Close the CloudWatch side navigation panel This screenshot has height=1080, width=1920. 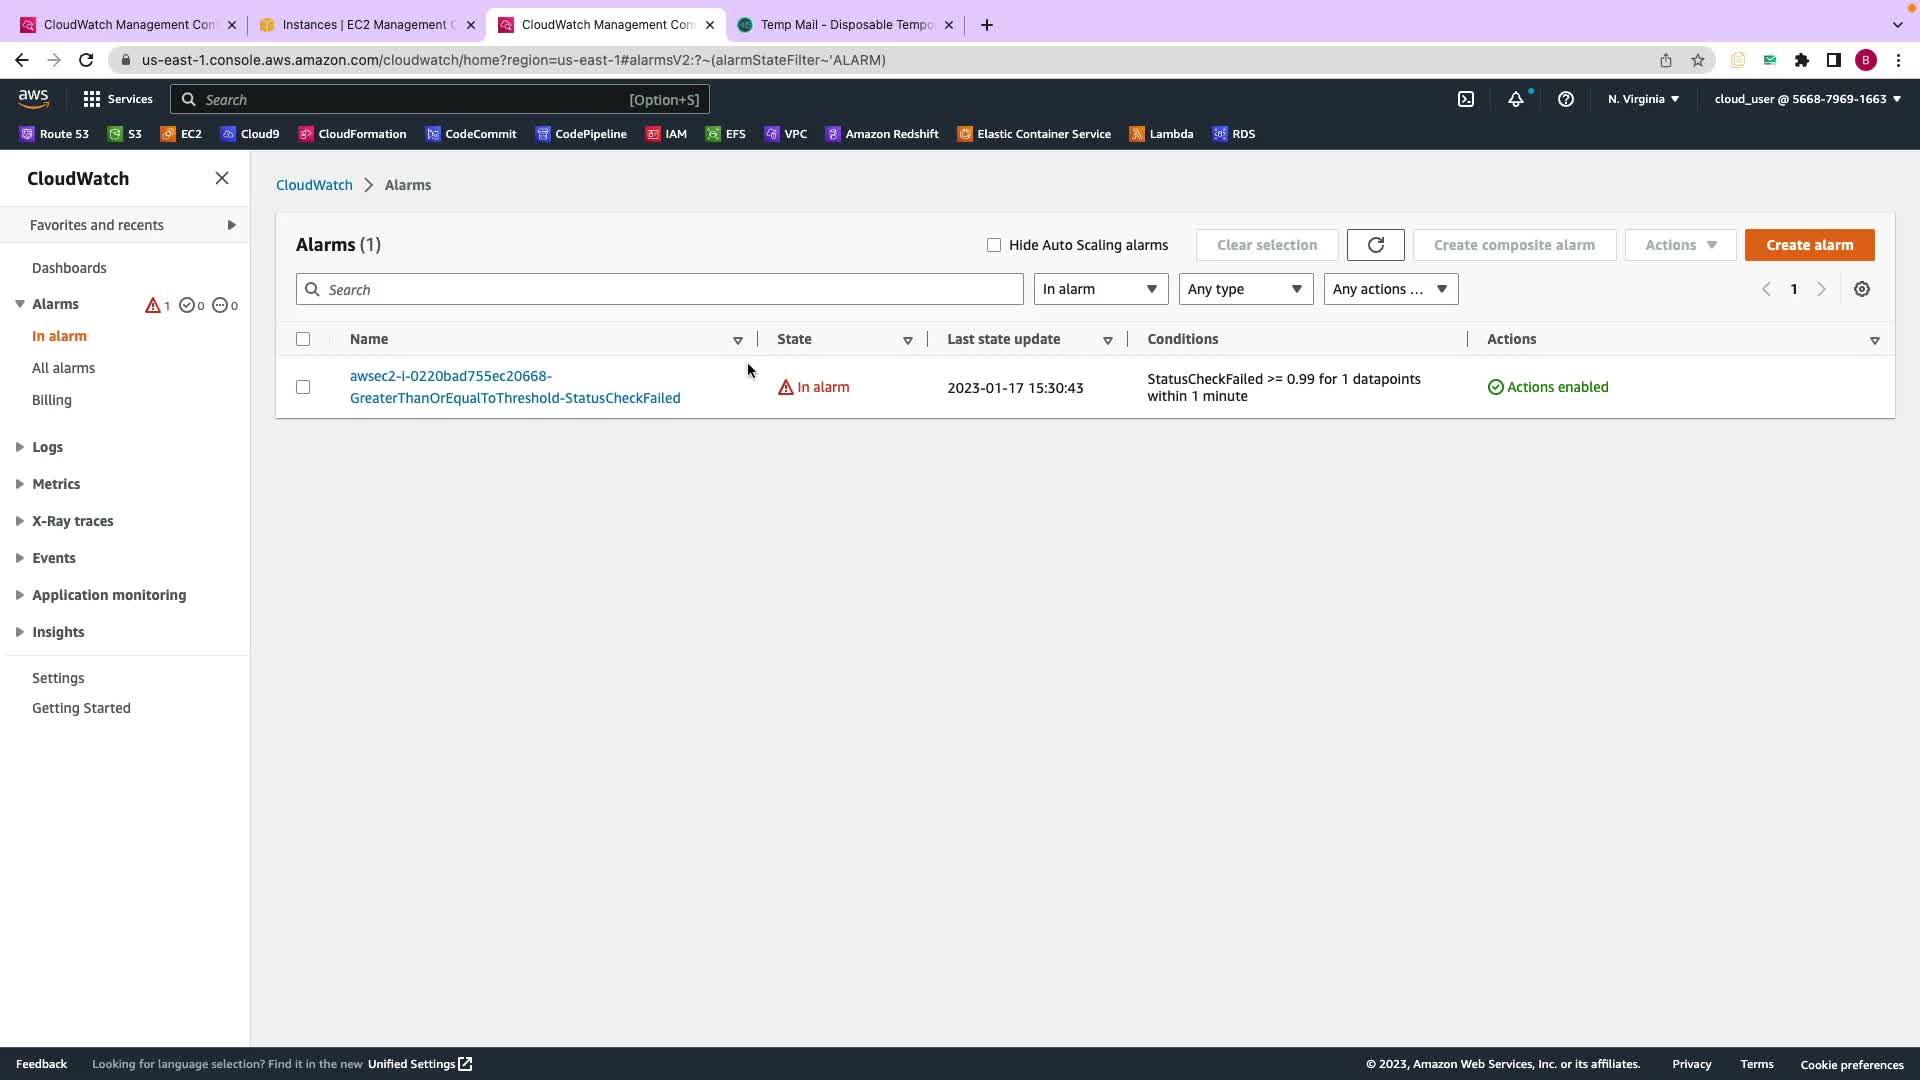pyautogui.click(x=222, y=178)
